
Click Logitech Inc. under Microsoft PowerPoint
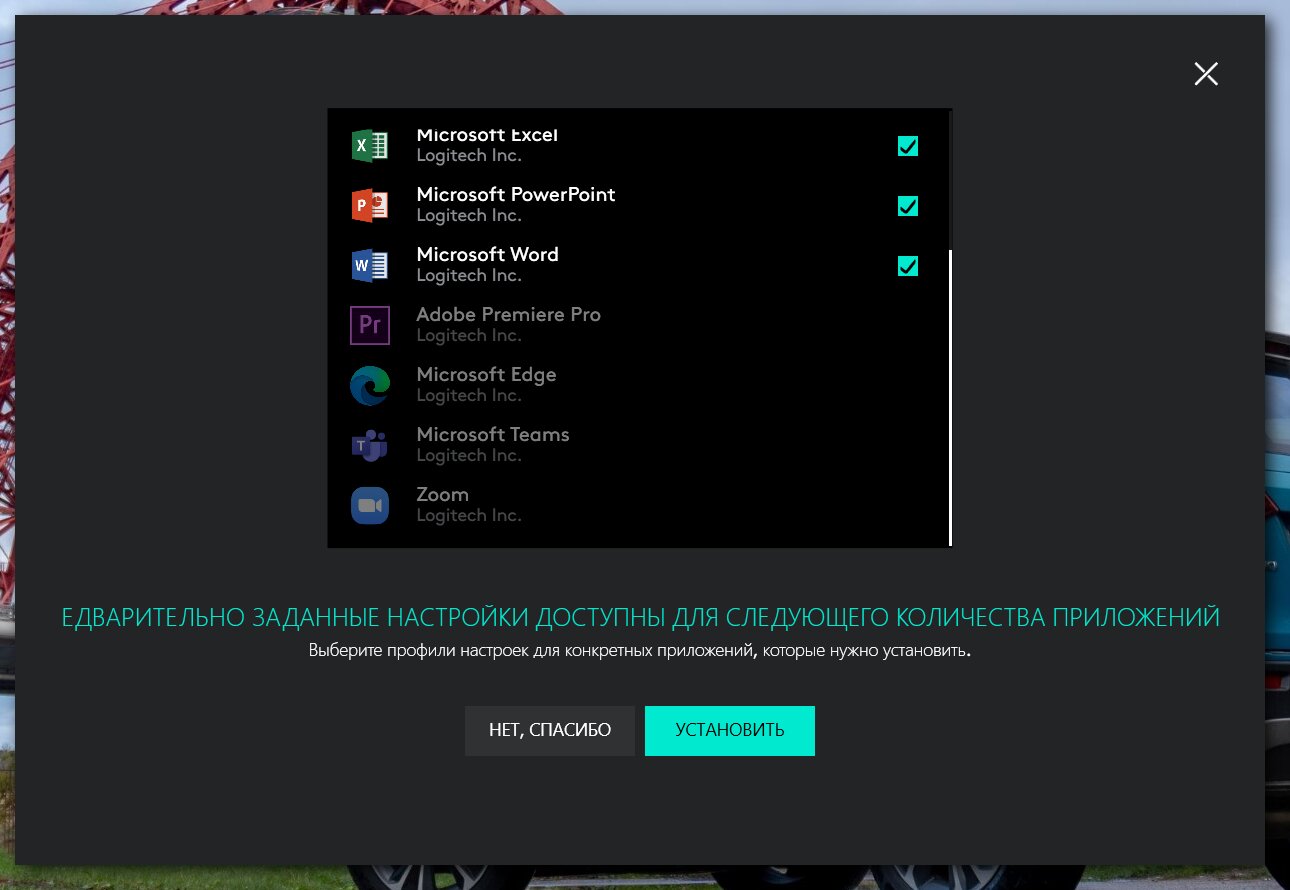click(469, 216)
